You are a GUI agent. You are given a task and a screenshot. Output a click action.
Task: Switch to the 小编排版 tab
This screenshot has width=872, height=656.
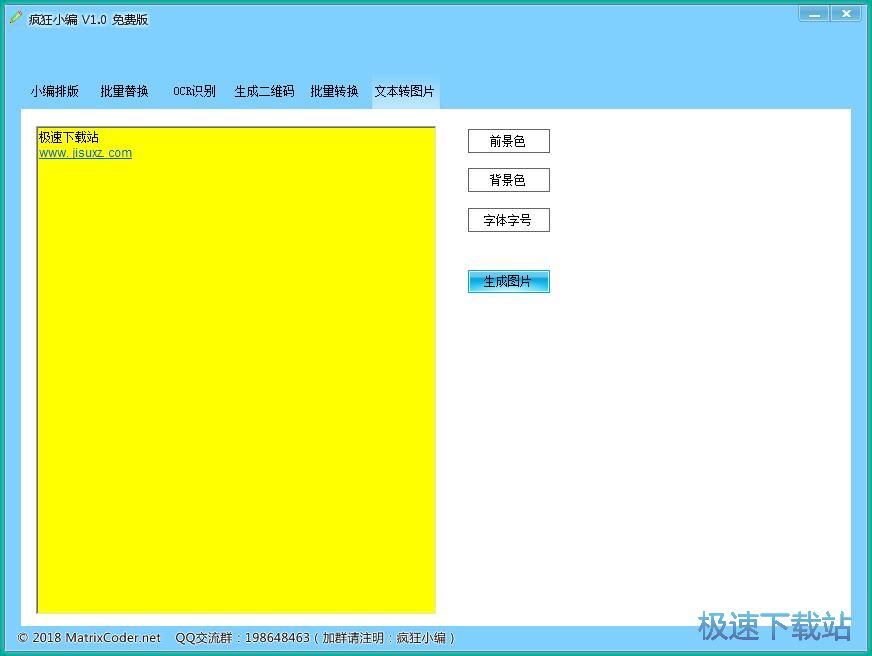click(54, 91)
